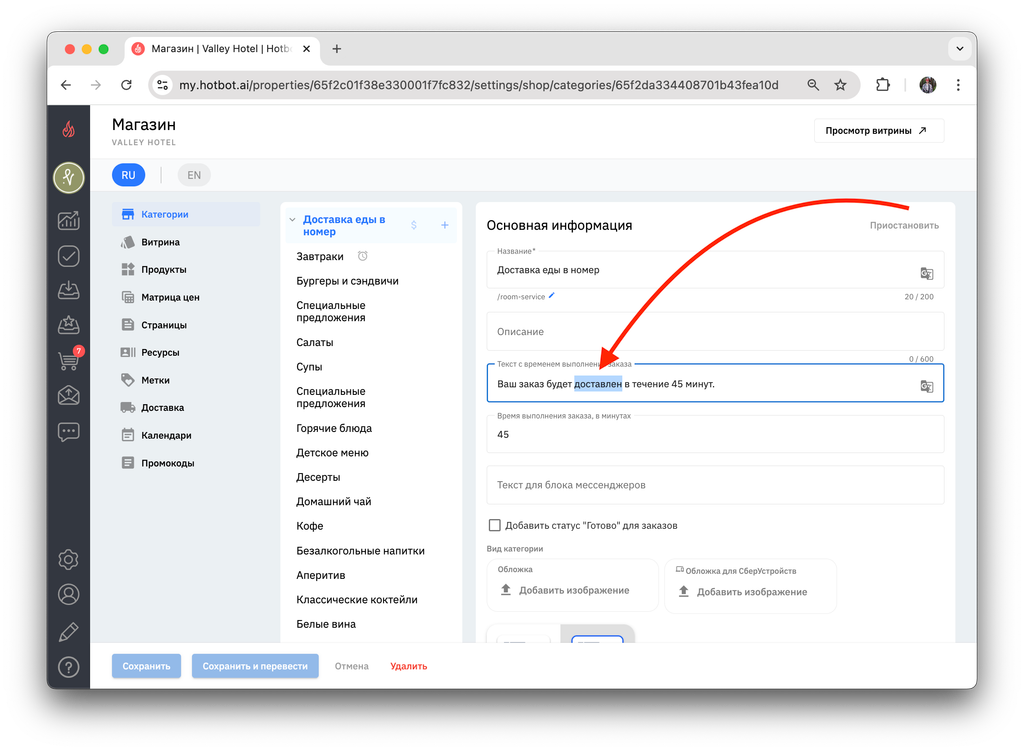
Task: Open Страницы menu item
Action: (x=186, y=325)
